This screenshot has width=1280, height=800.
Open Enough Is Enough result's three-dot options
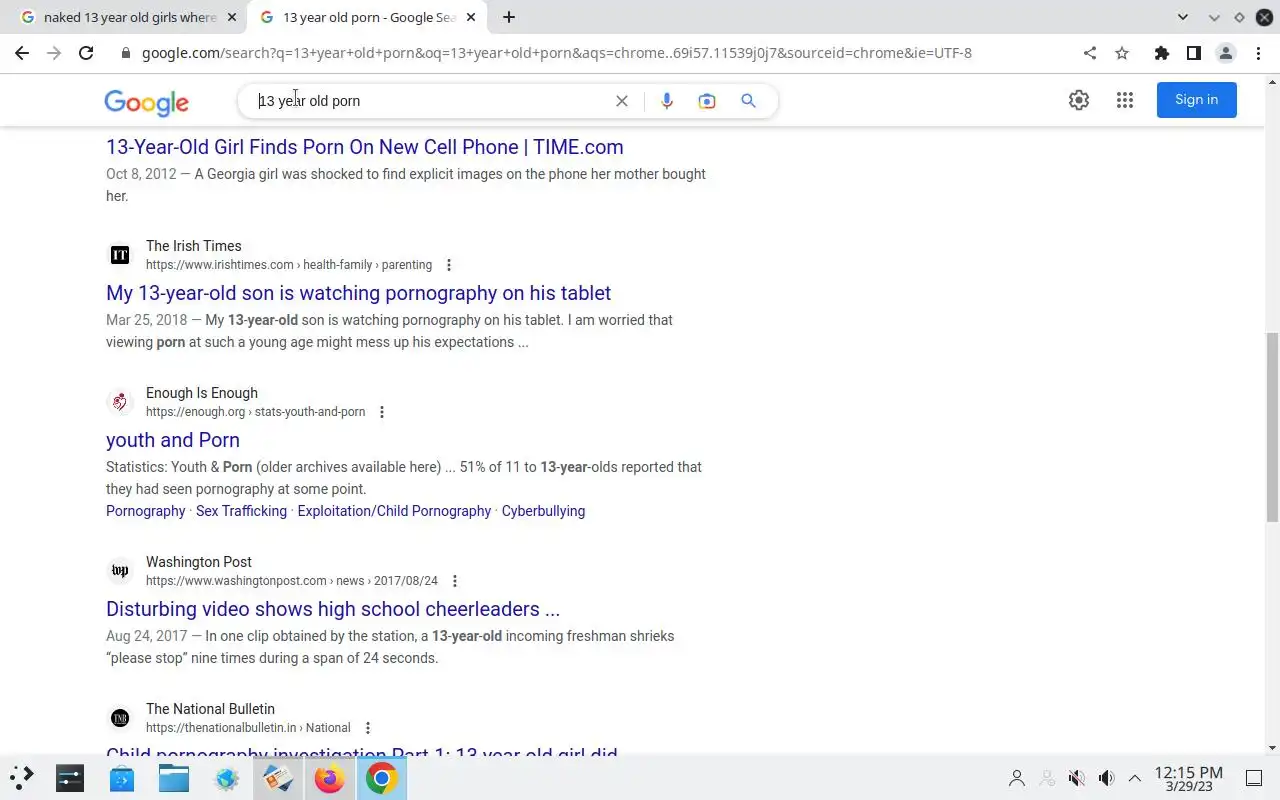click(382, 412)
